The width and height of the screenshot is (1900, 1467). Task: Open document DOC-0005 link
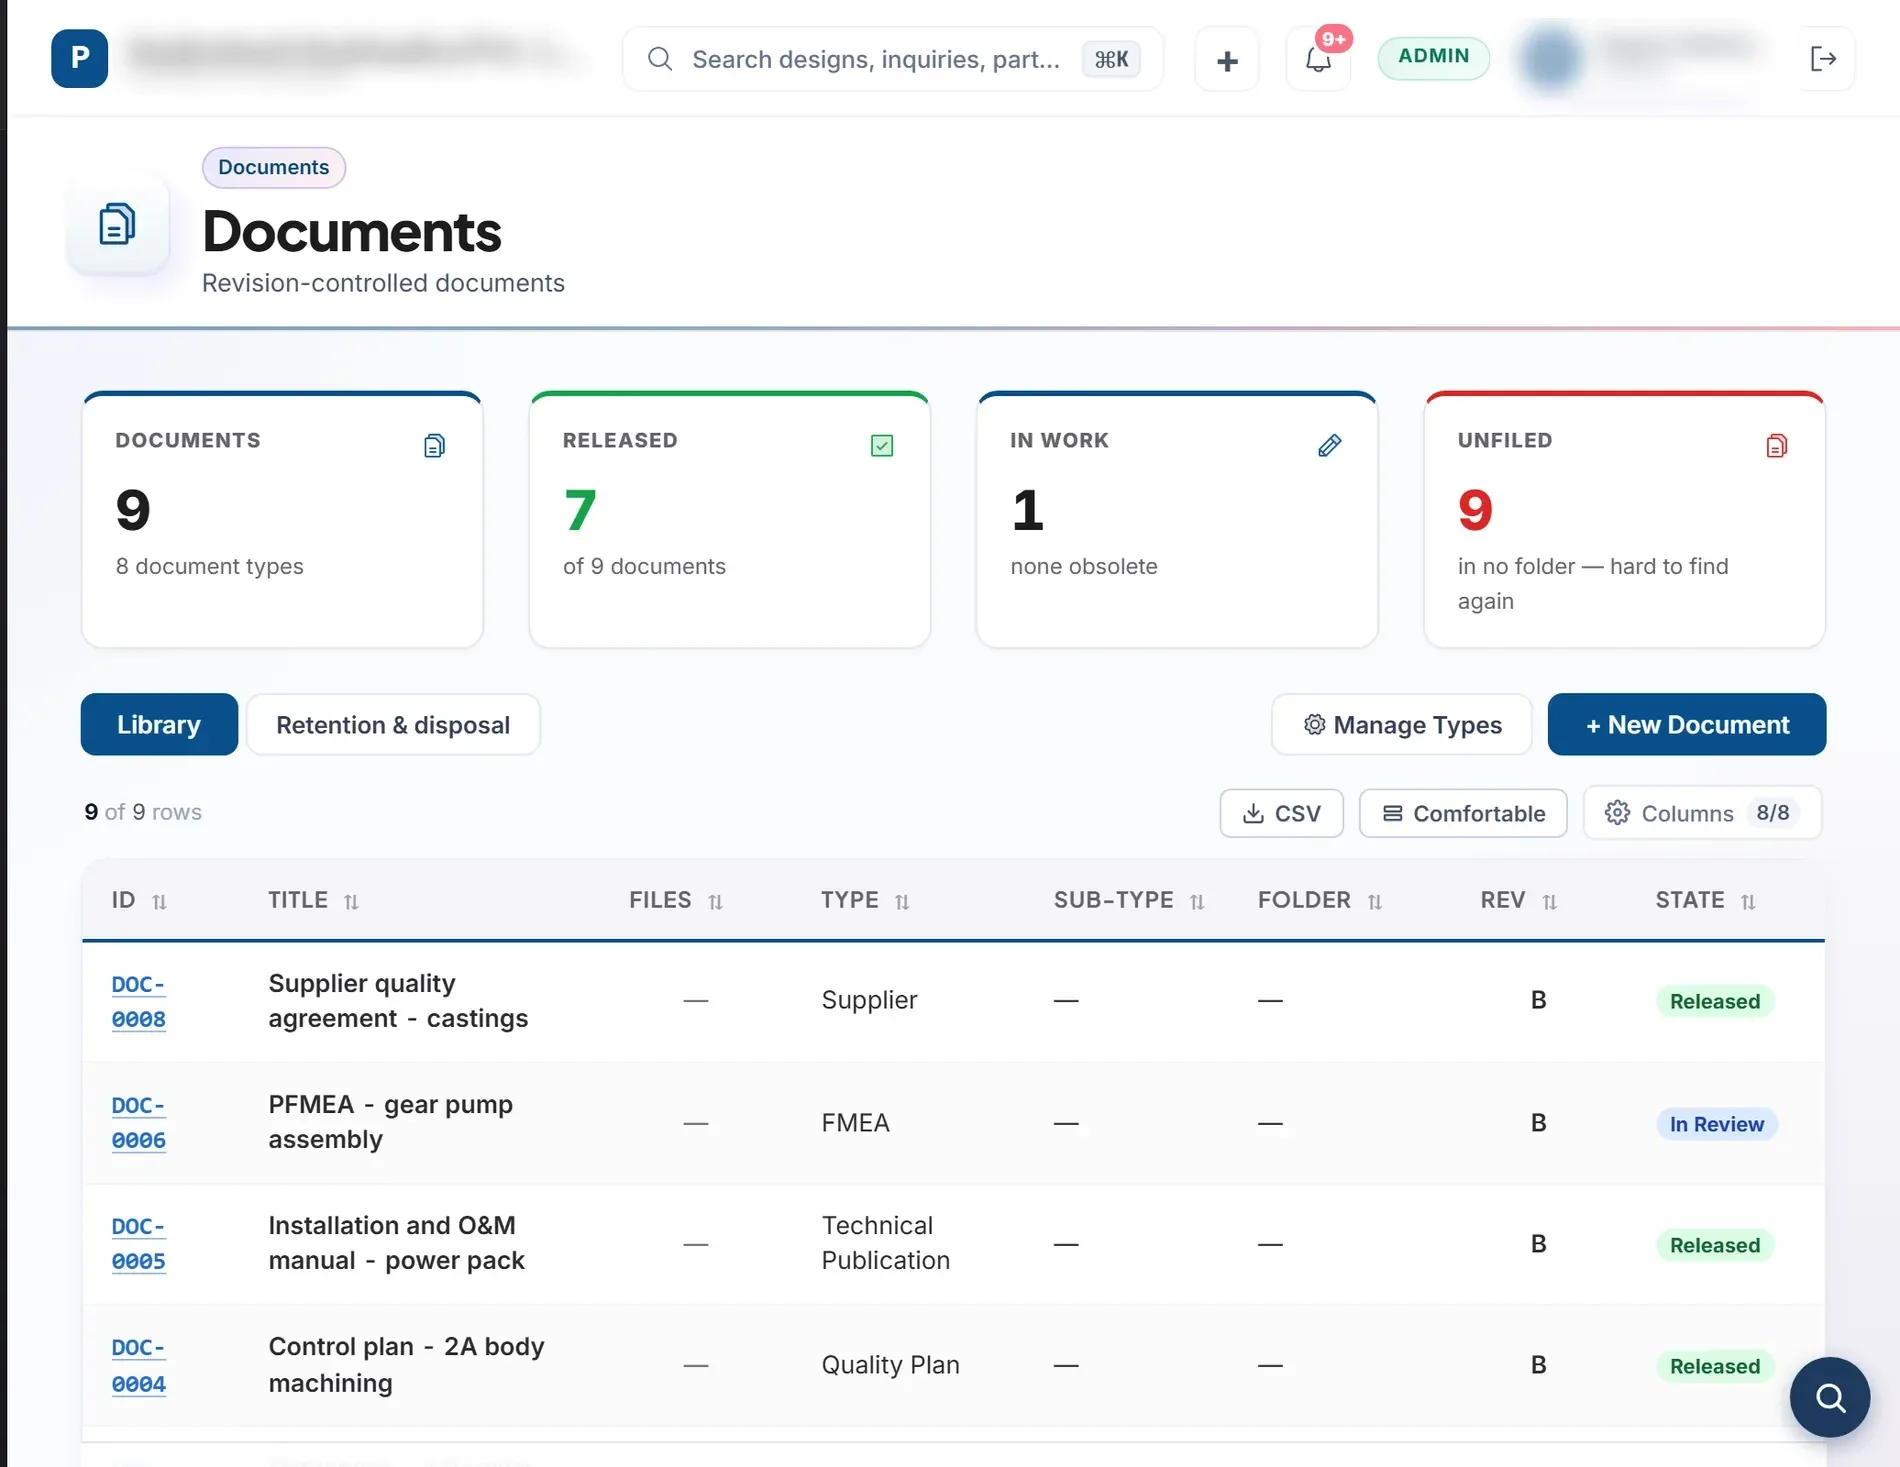coord(139,1243)
